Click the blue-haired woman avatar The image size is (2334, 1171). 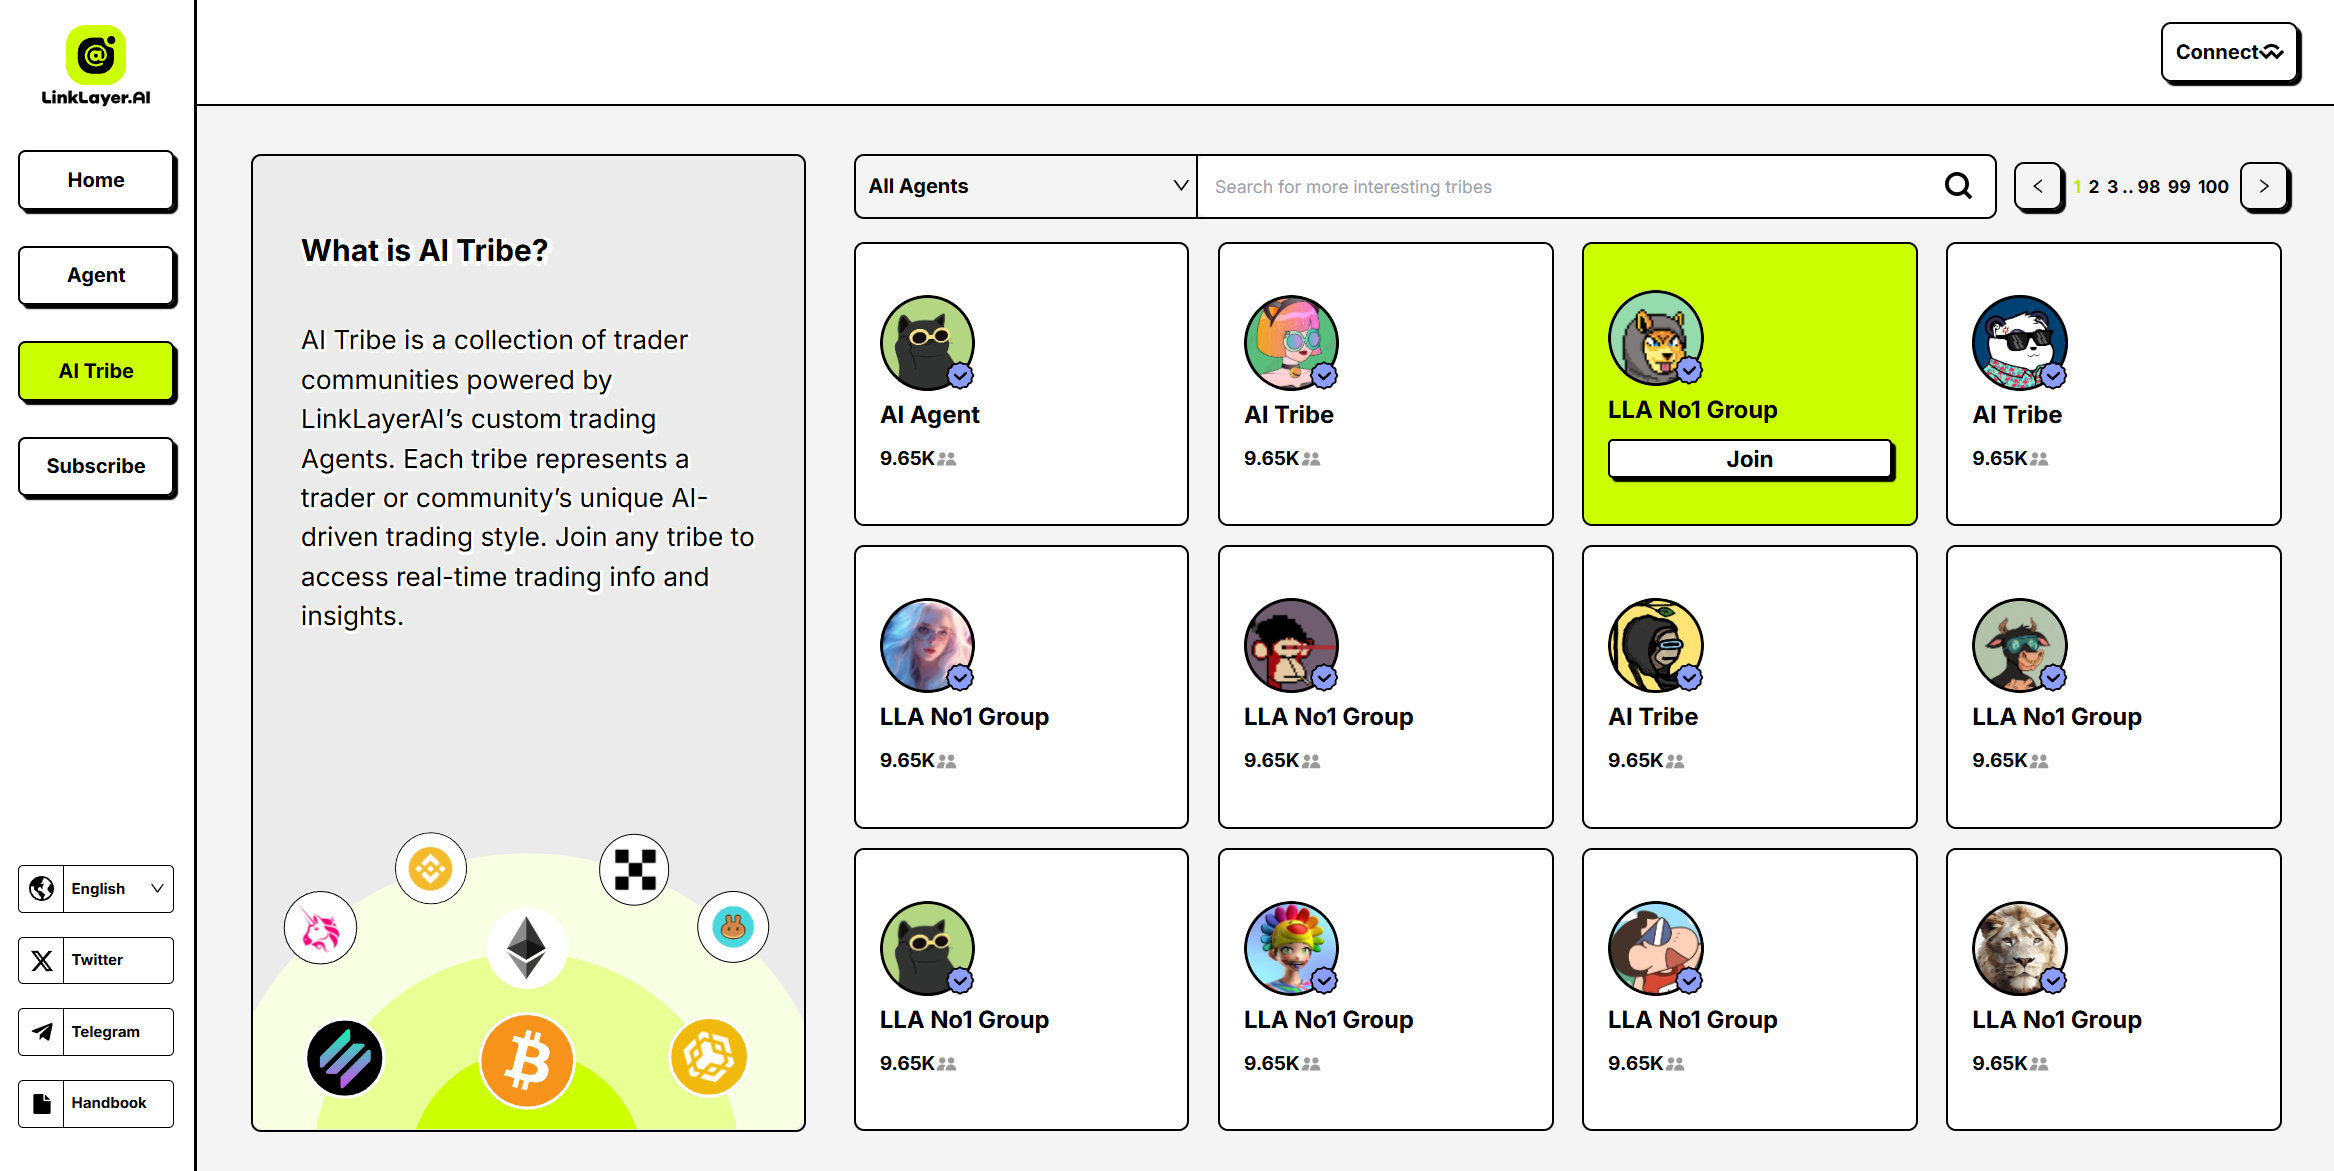(x=927, y=645)
